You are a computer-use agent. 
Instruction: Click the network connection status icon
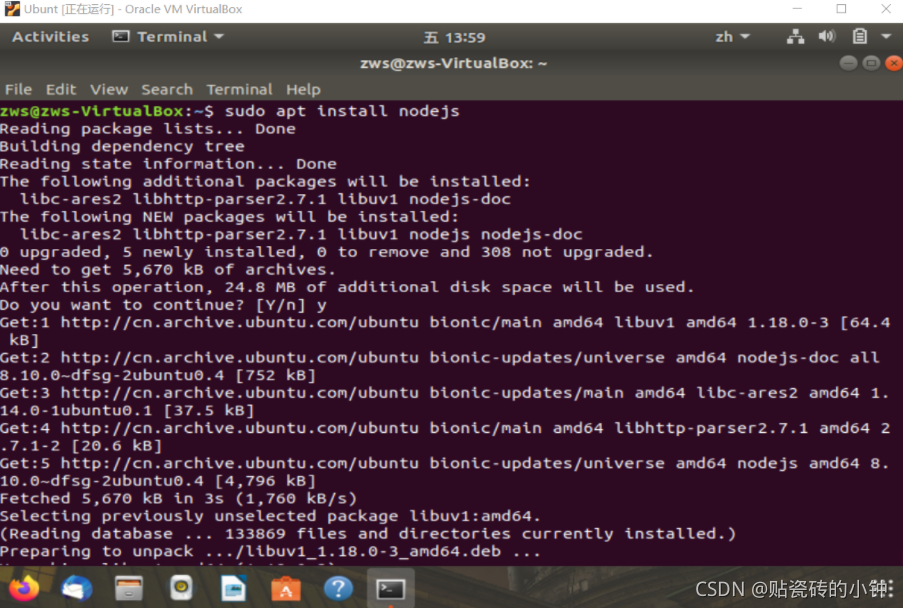coord(795,37)
